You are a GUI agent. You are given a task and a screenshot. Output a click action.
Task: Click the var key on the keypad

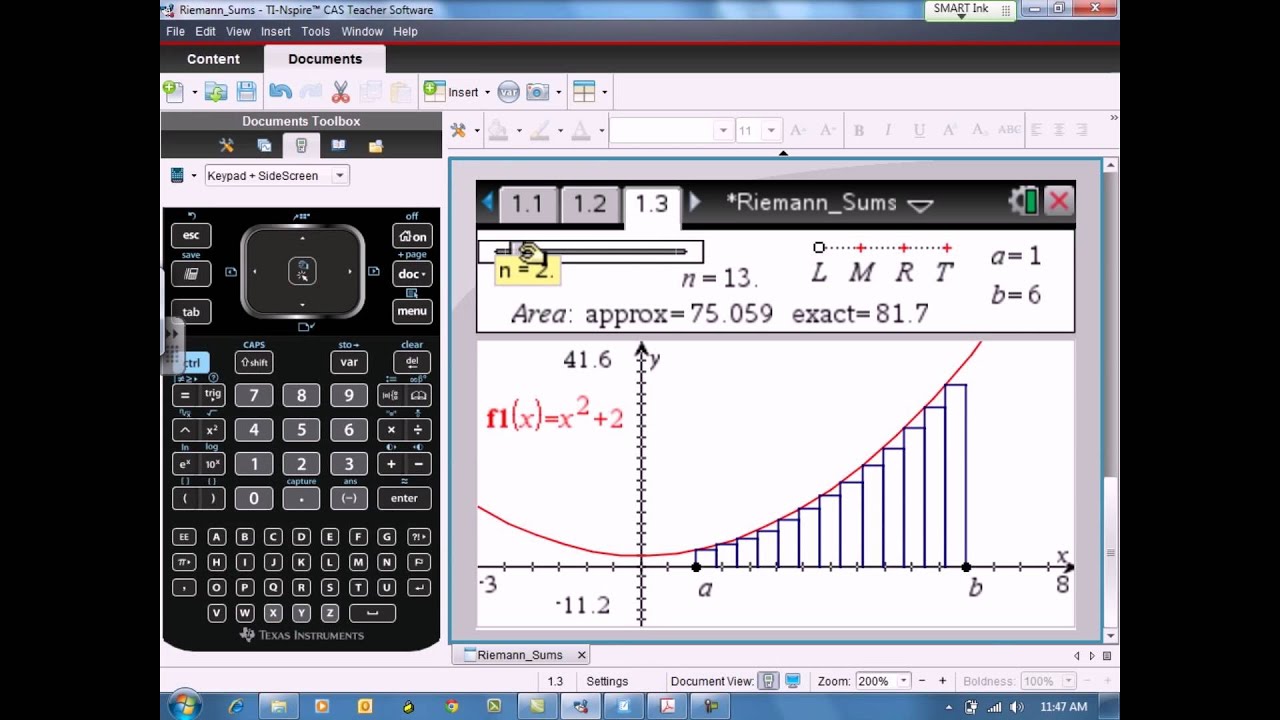(349, 362)
